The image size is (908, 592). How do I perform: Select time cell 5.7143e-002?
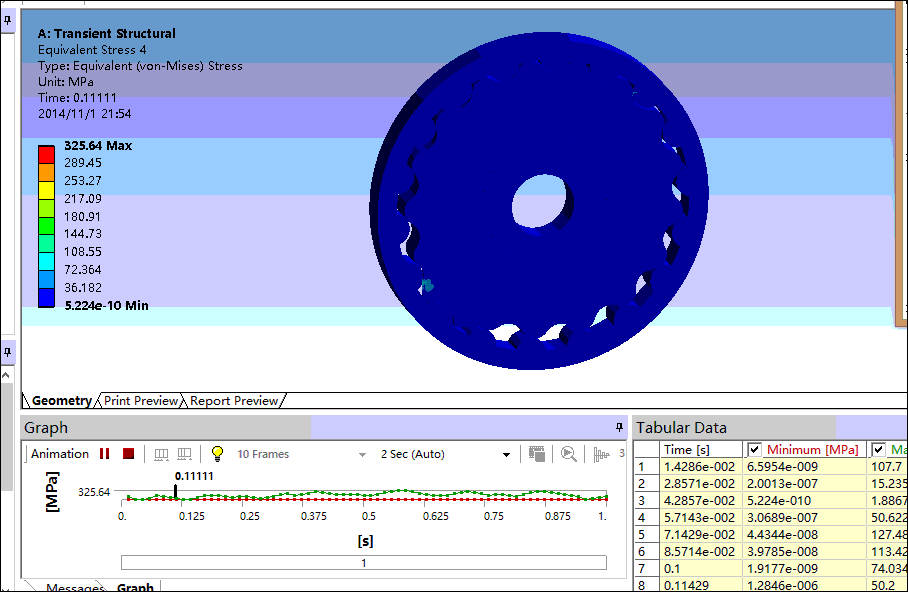pos(699,517)
